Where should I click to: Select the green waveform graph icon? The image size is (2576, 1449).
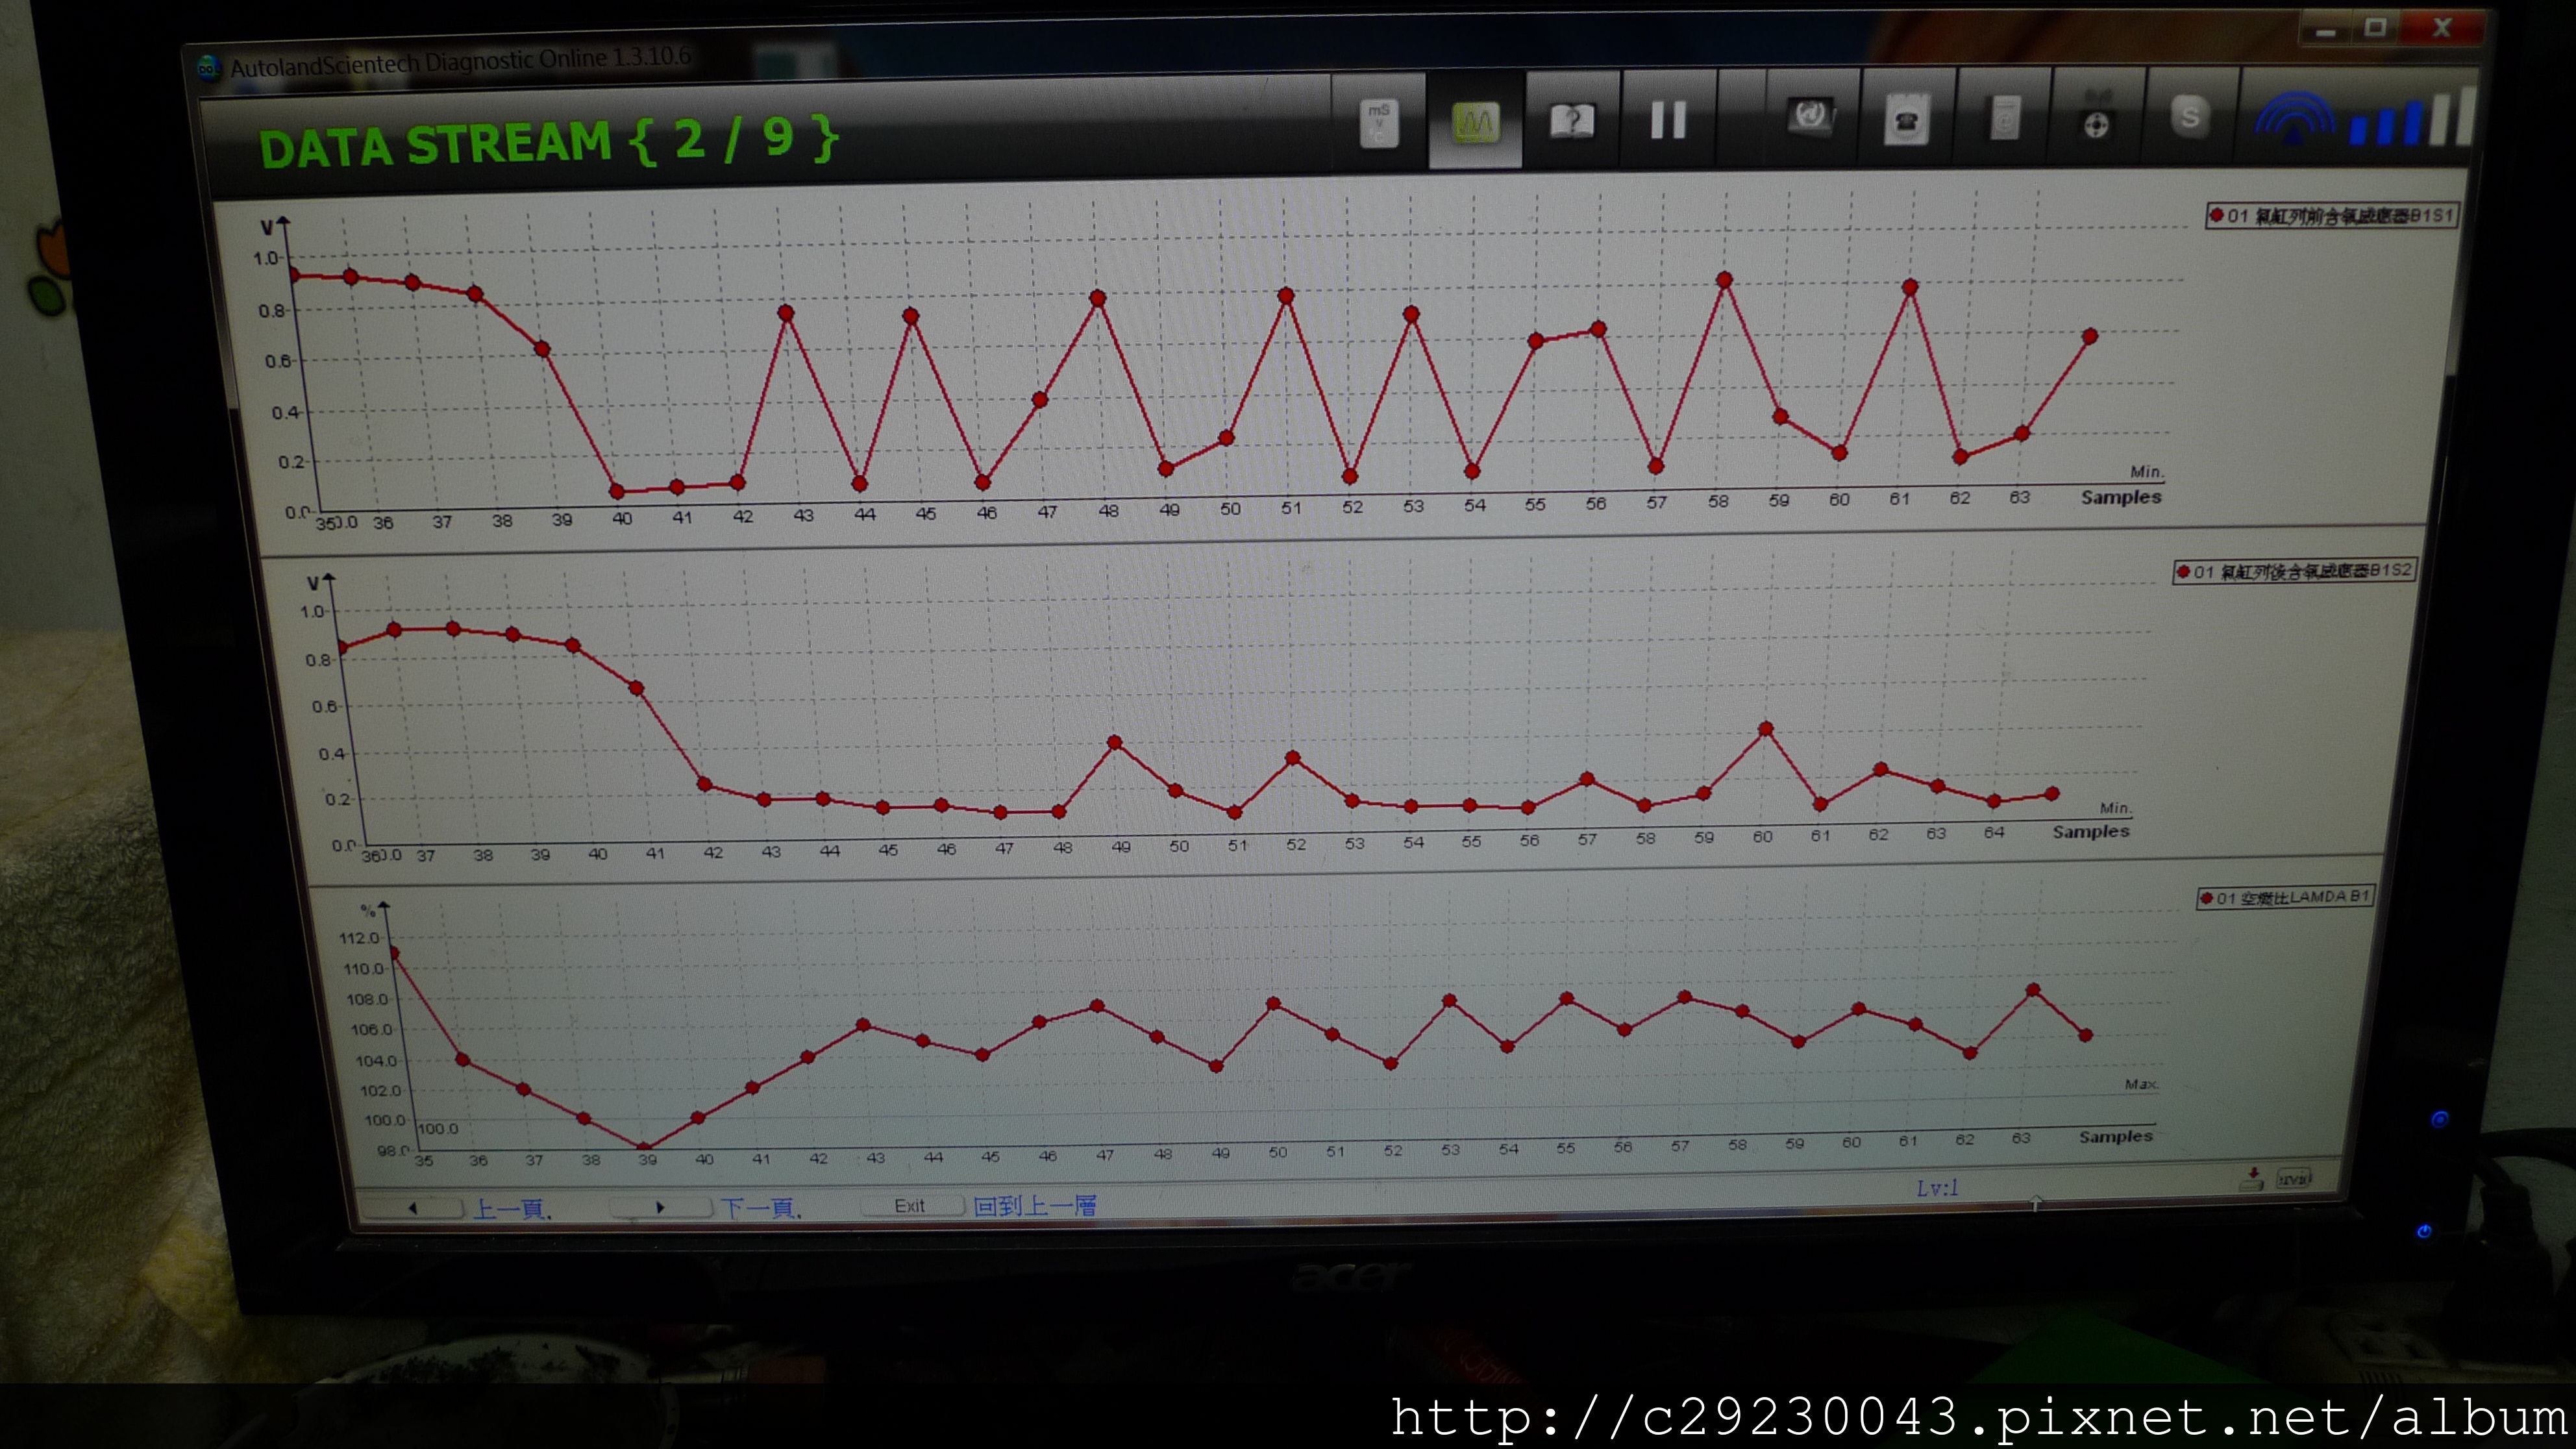1476,123
